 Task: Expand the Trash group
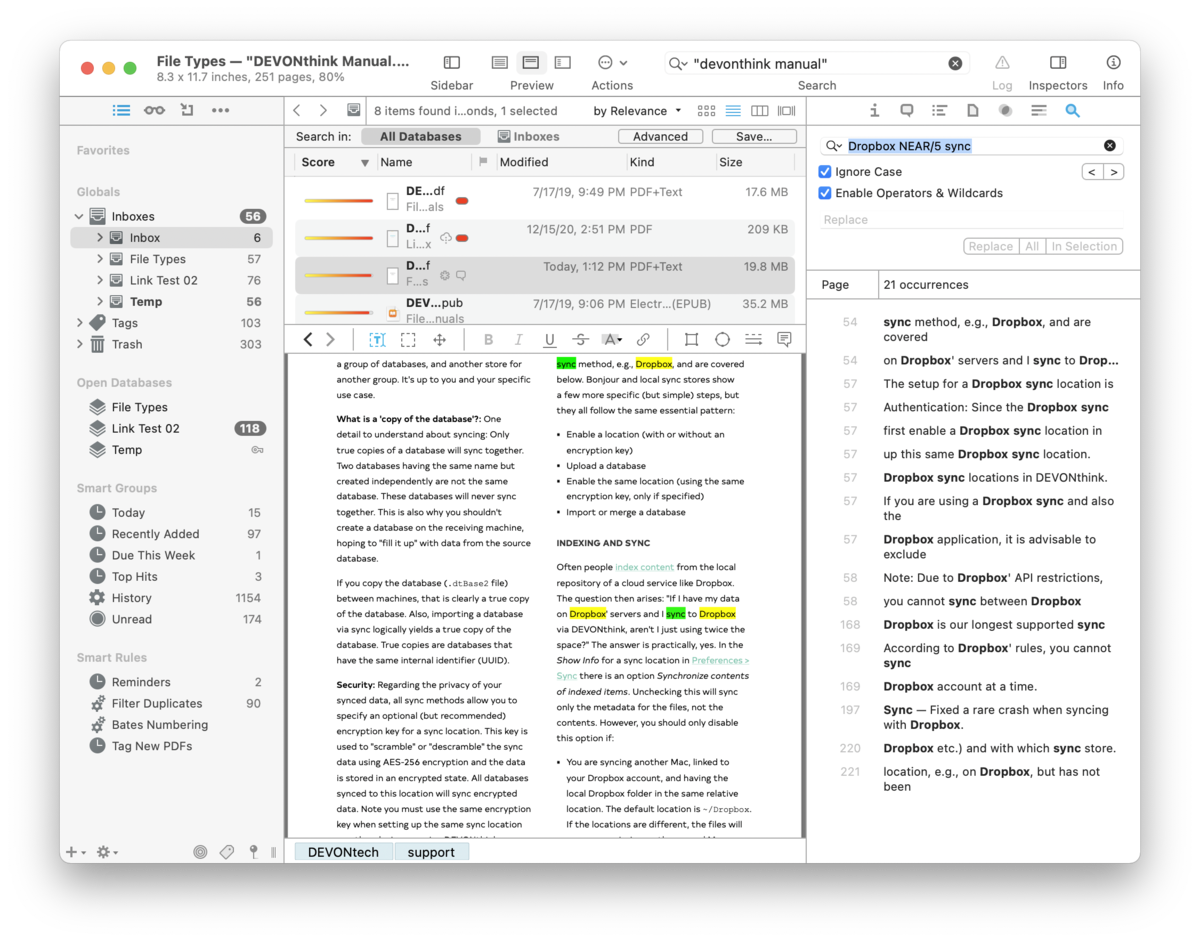tap(79, 344)
